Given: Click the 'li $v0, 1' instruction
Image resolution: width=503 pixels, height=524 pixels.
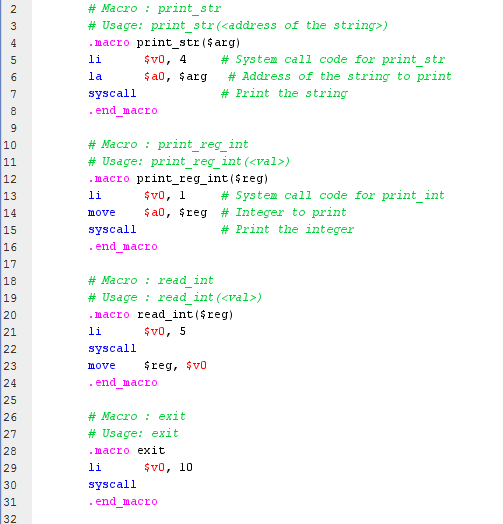Looking at the screenshot, I should point(137,196).
